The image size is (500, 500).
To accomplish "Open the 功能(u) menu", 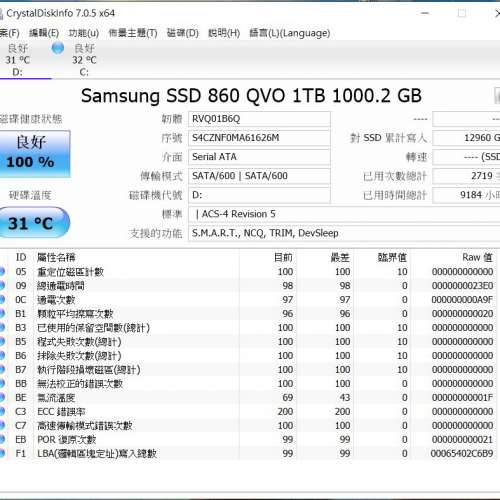I will pos(84,33).
